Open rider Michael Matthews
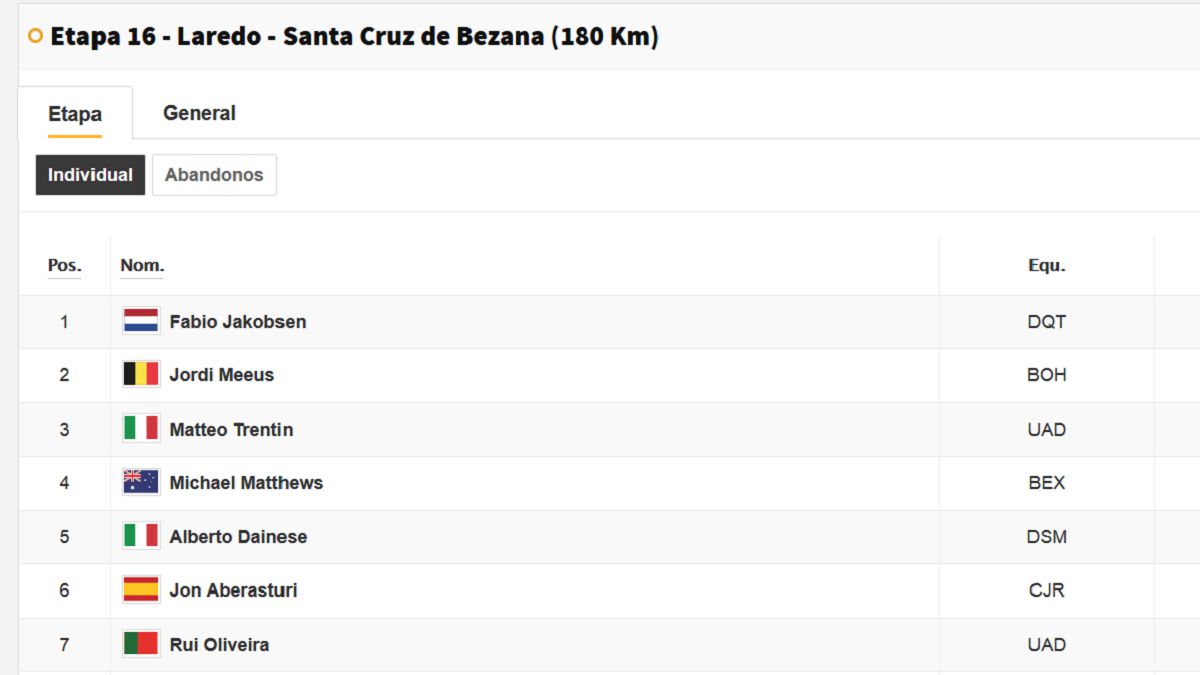This screenshot has height=675, width=1200. pos(246,483)
